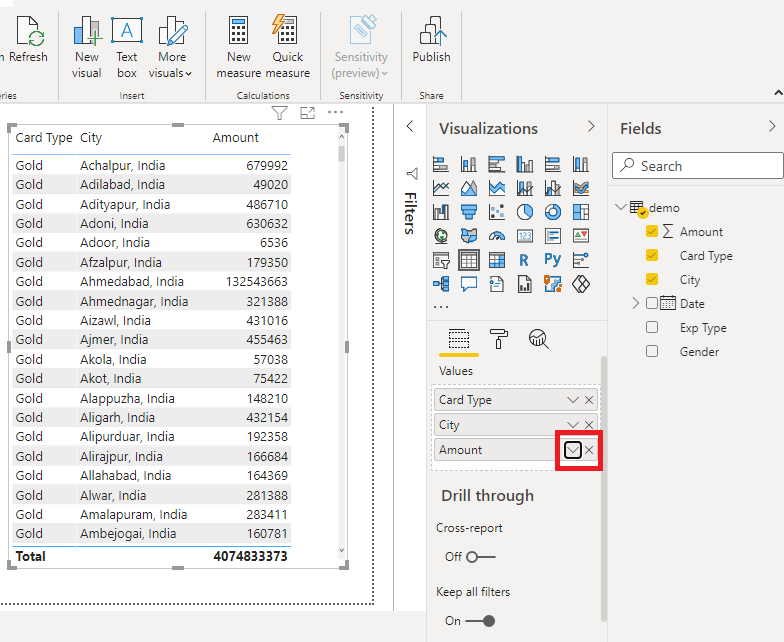Choose the funnel chart visual

(x=469, y=212)
